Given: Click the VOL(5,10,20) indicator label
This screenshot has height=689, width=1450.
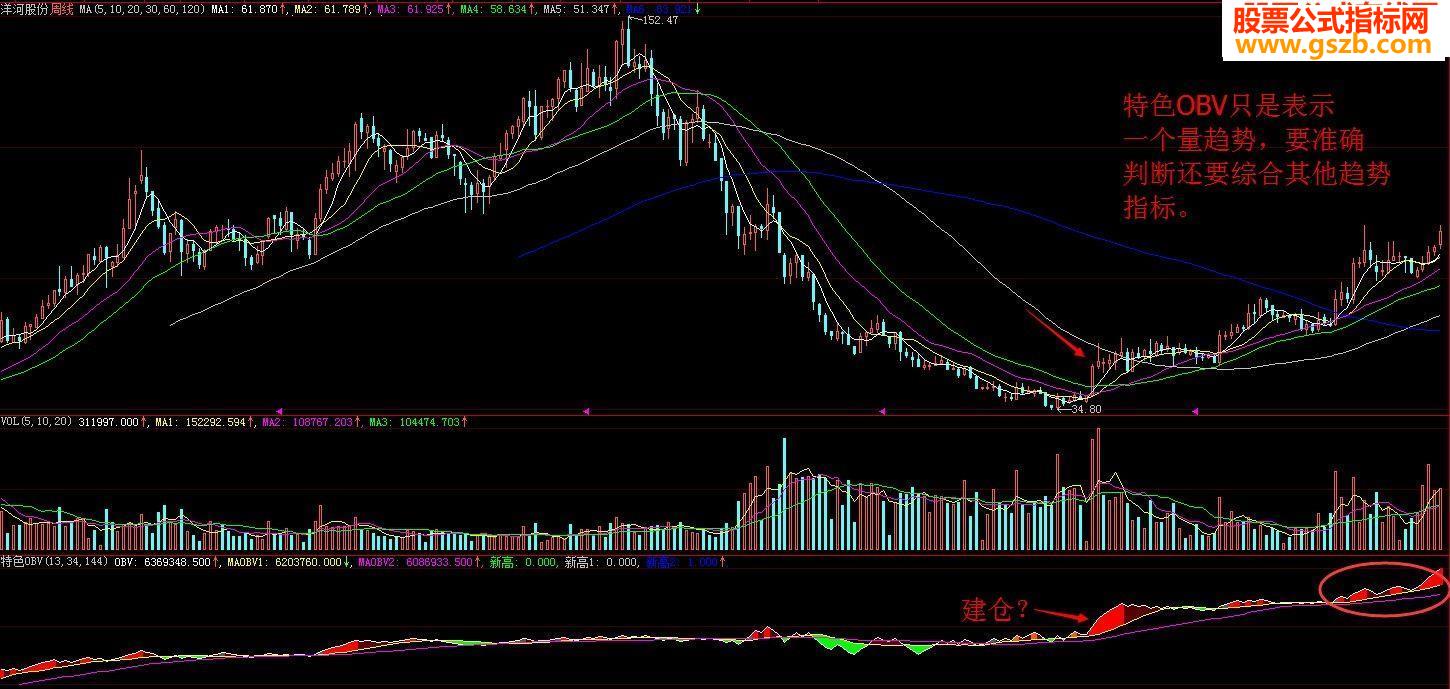Looking at the screenshot, I should pos(36,422).
